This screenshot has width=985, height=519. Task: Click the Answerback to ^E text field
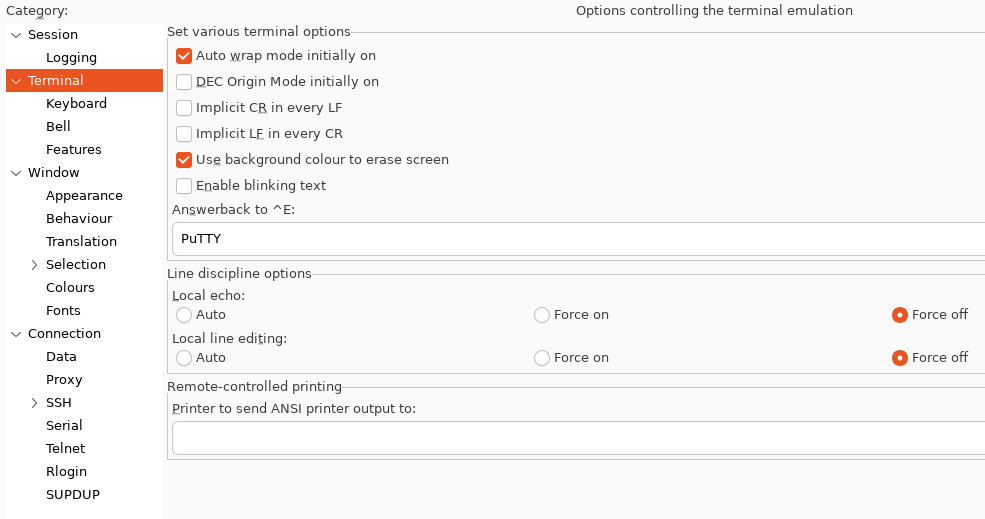[x=578, y=239]
